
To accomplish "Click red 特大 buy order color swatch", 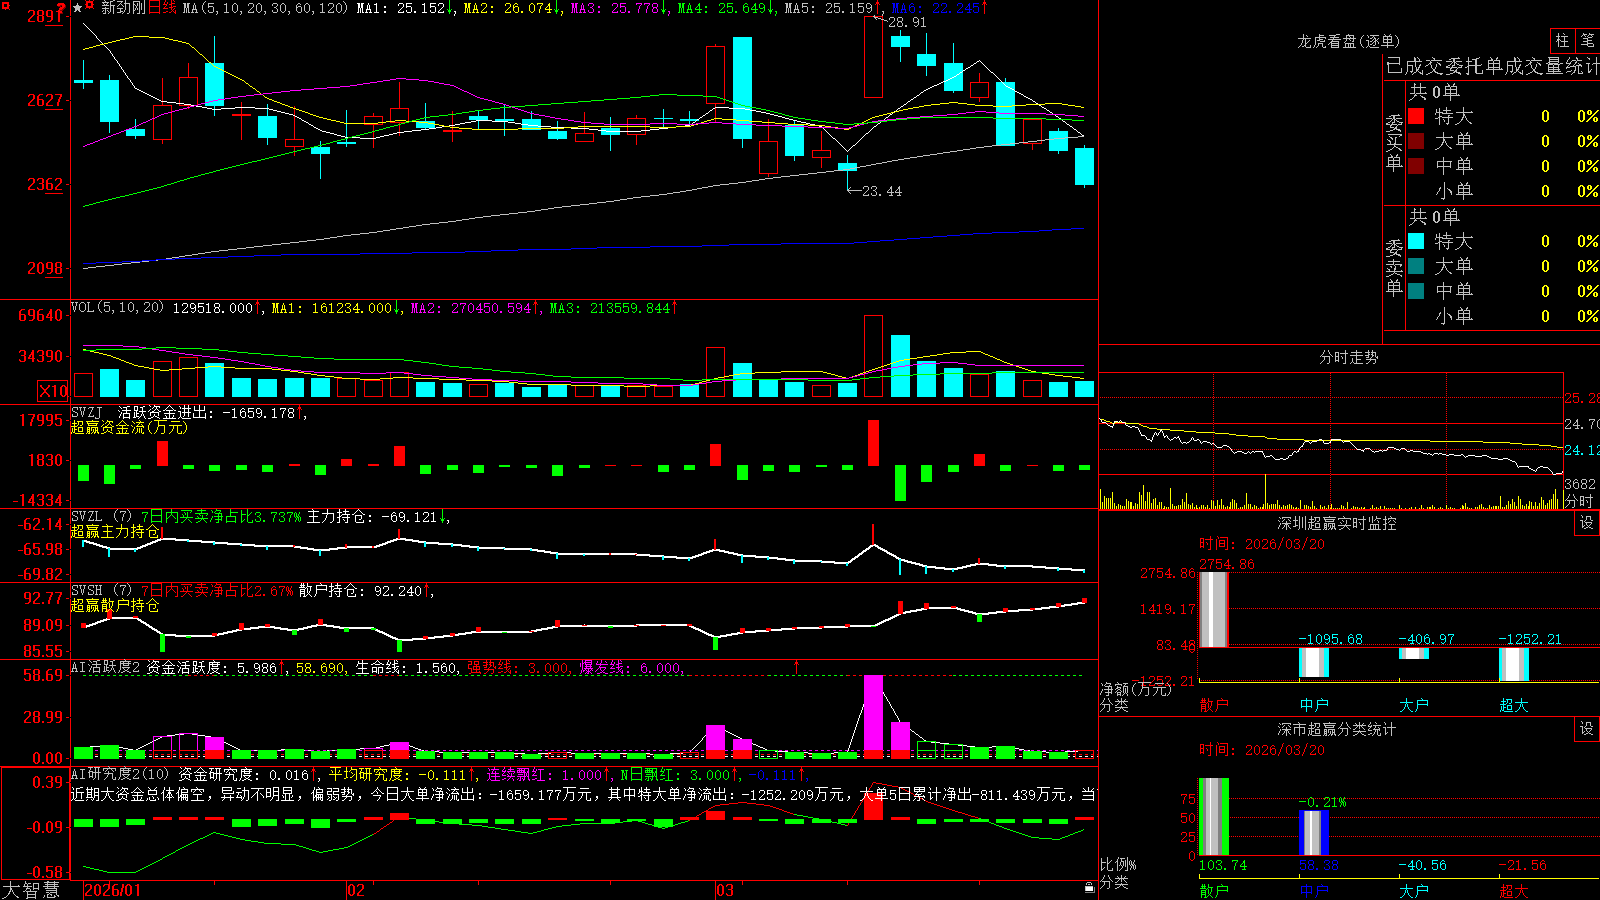I will coord(1416,116).
